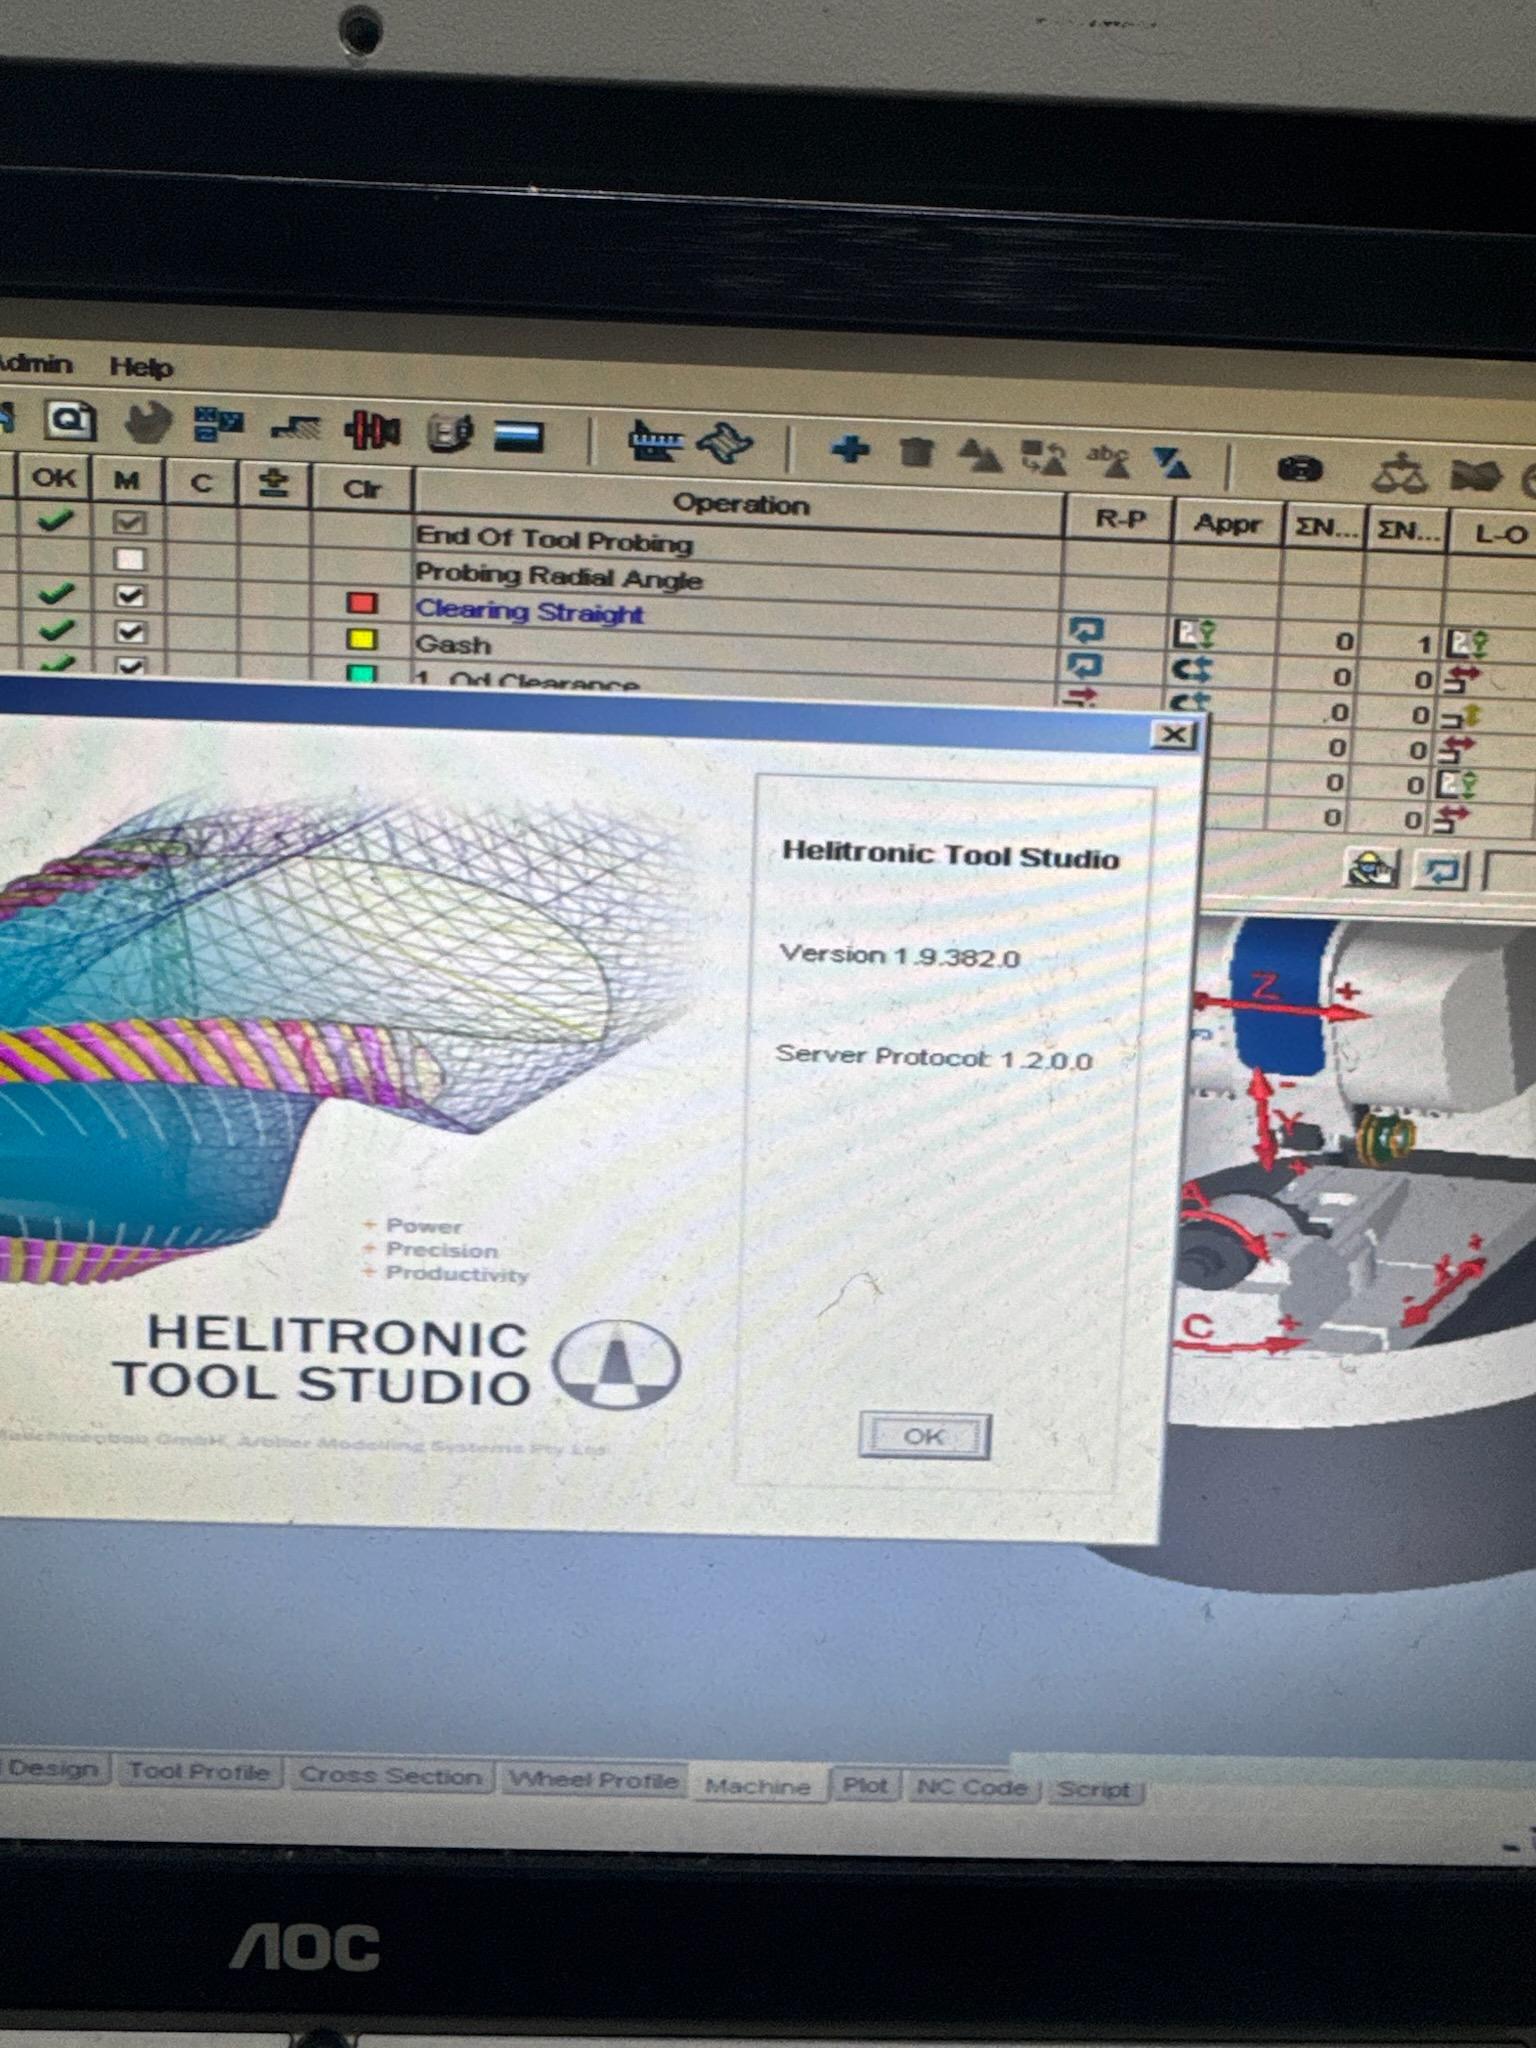This screenshot has height=2048, width=1536.
Task: Click the Clr column header
Action: coord(362,489)
